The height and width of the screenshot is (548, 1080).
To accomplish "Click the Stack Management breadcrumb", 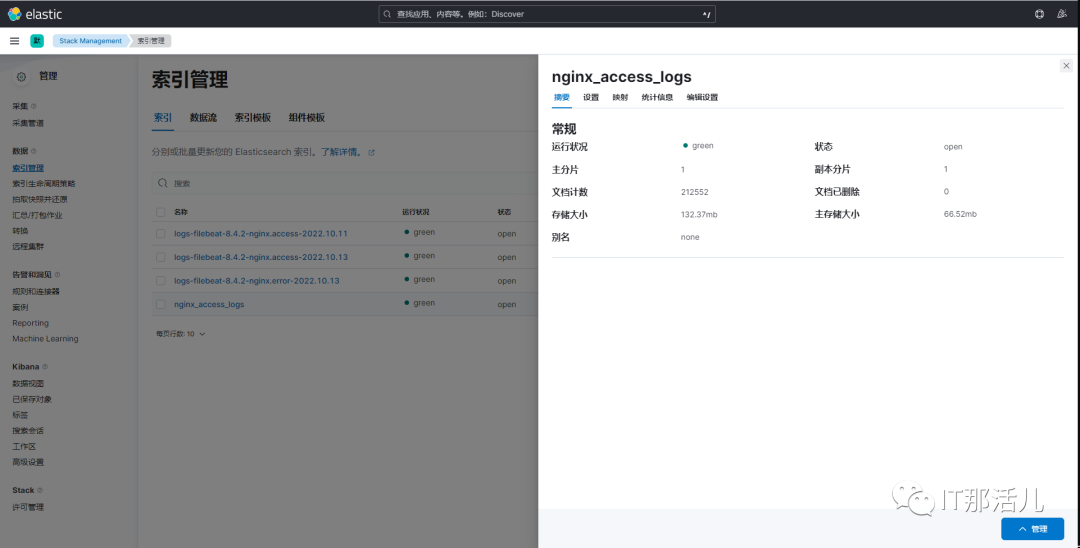I will [x=90, y=41].
